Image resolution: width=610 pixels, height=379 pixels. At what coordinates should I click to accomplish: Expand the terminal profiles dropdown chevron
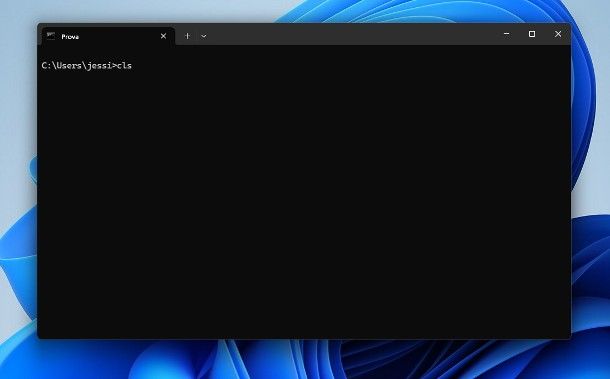(204, 36)
